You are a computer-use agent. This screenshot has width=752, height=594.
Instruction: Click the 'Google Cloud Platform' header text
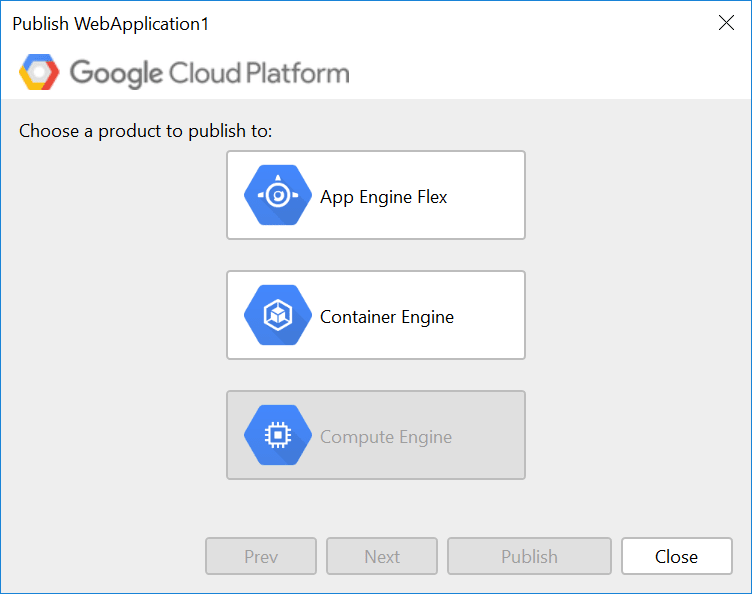(210, 73)
